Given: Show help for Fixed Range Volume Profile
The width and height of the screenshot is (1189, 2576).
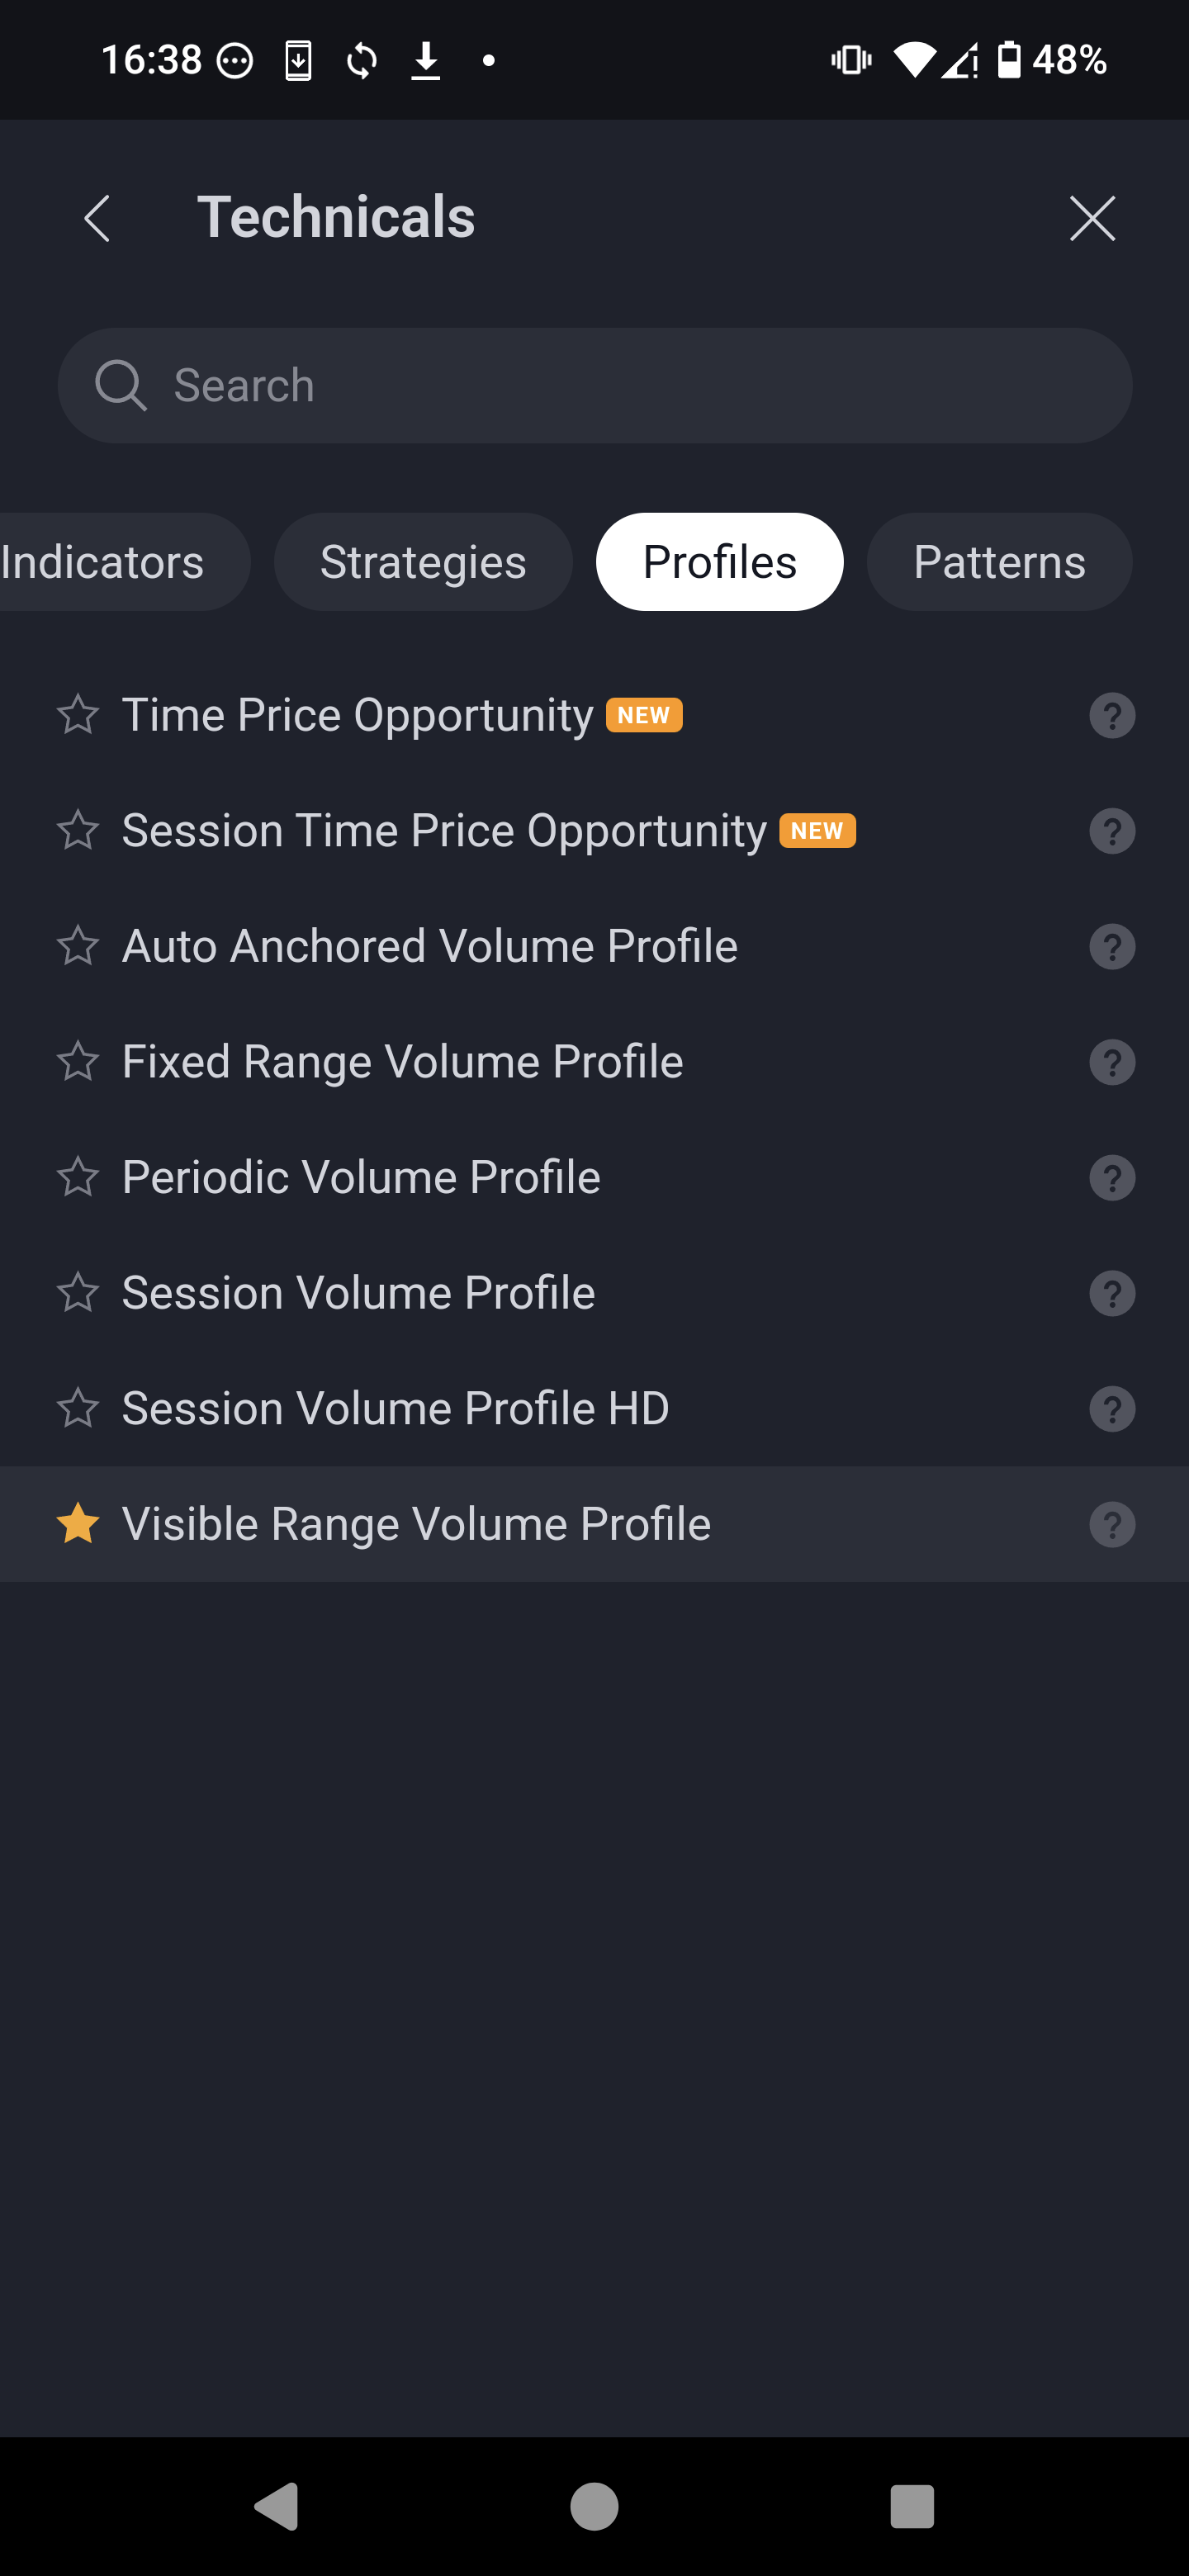Looking at the screenshot, I should pyautogui.click(x=1111, y=1062).
